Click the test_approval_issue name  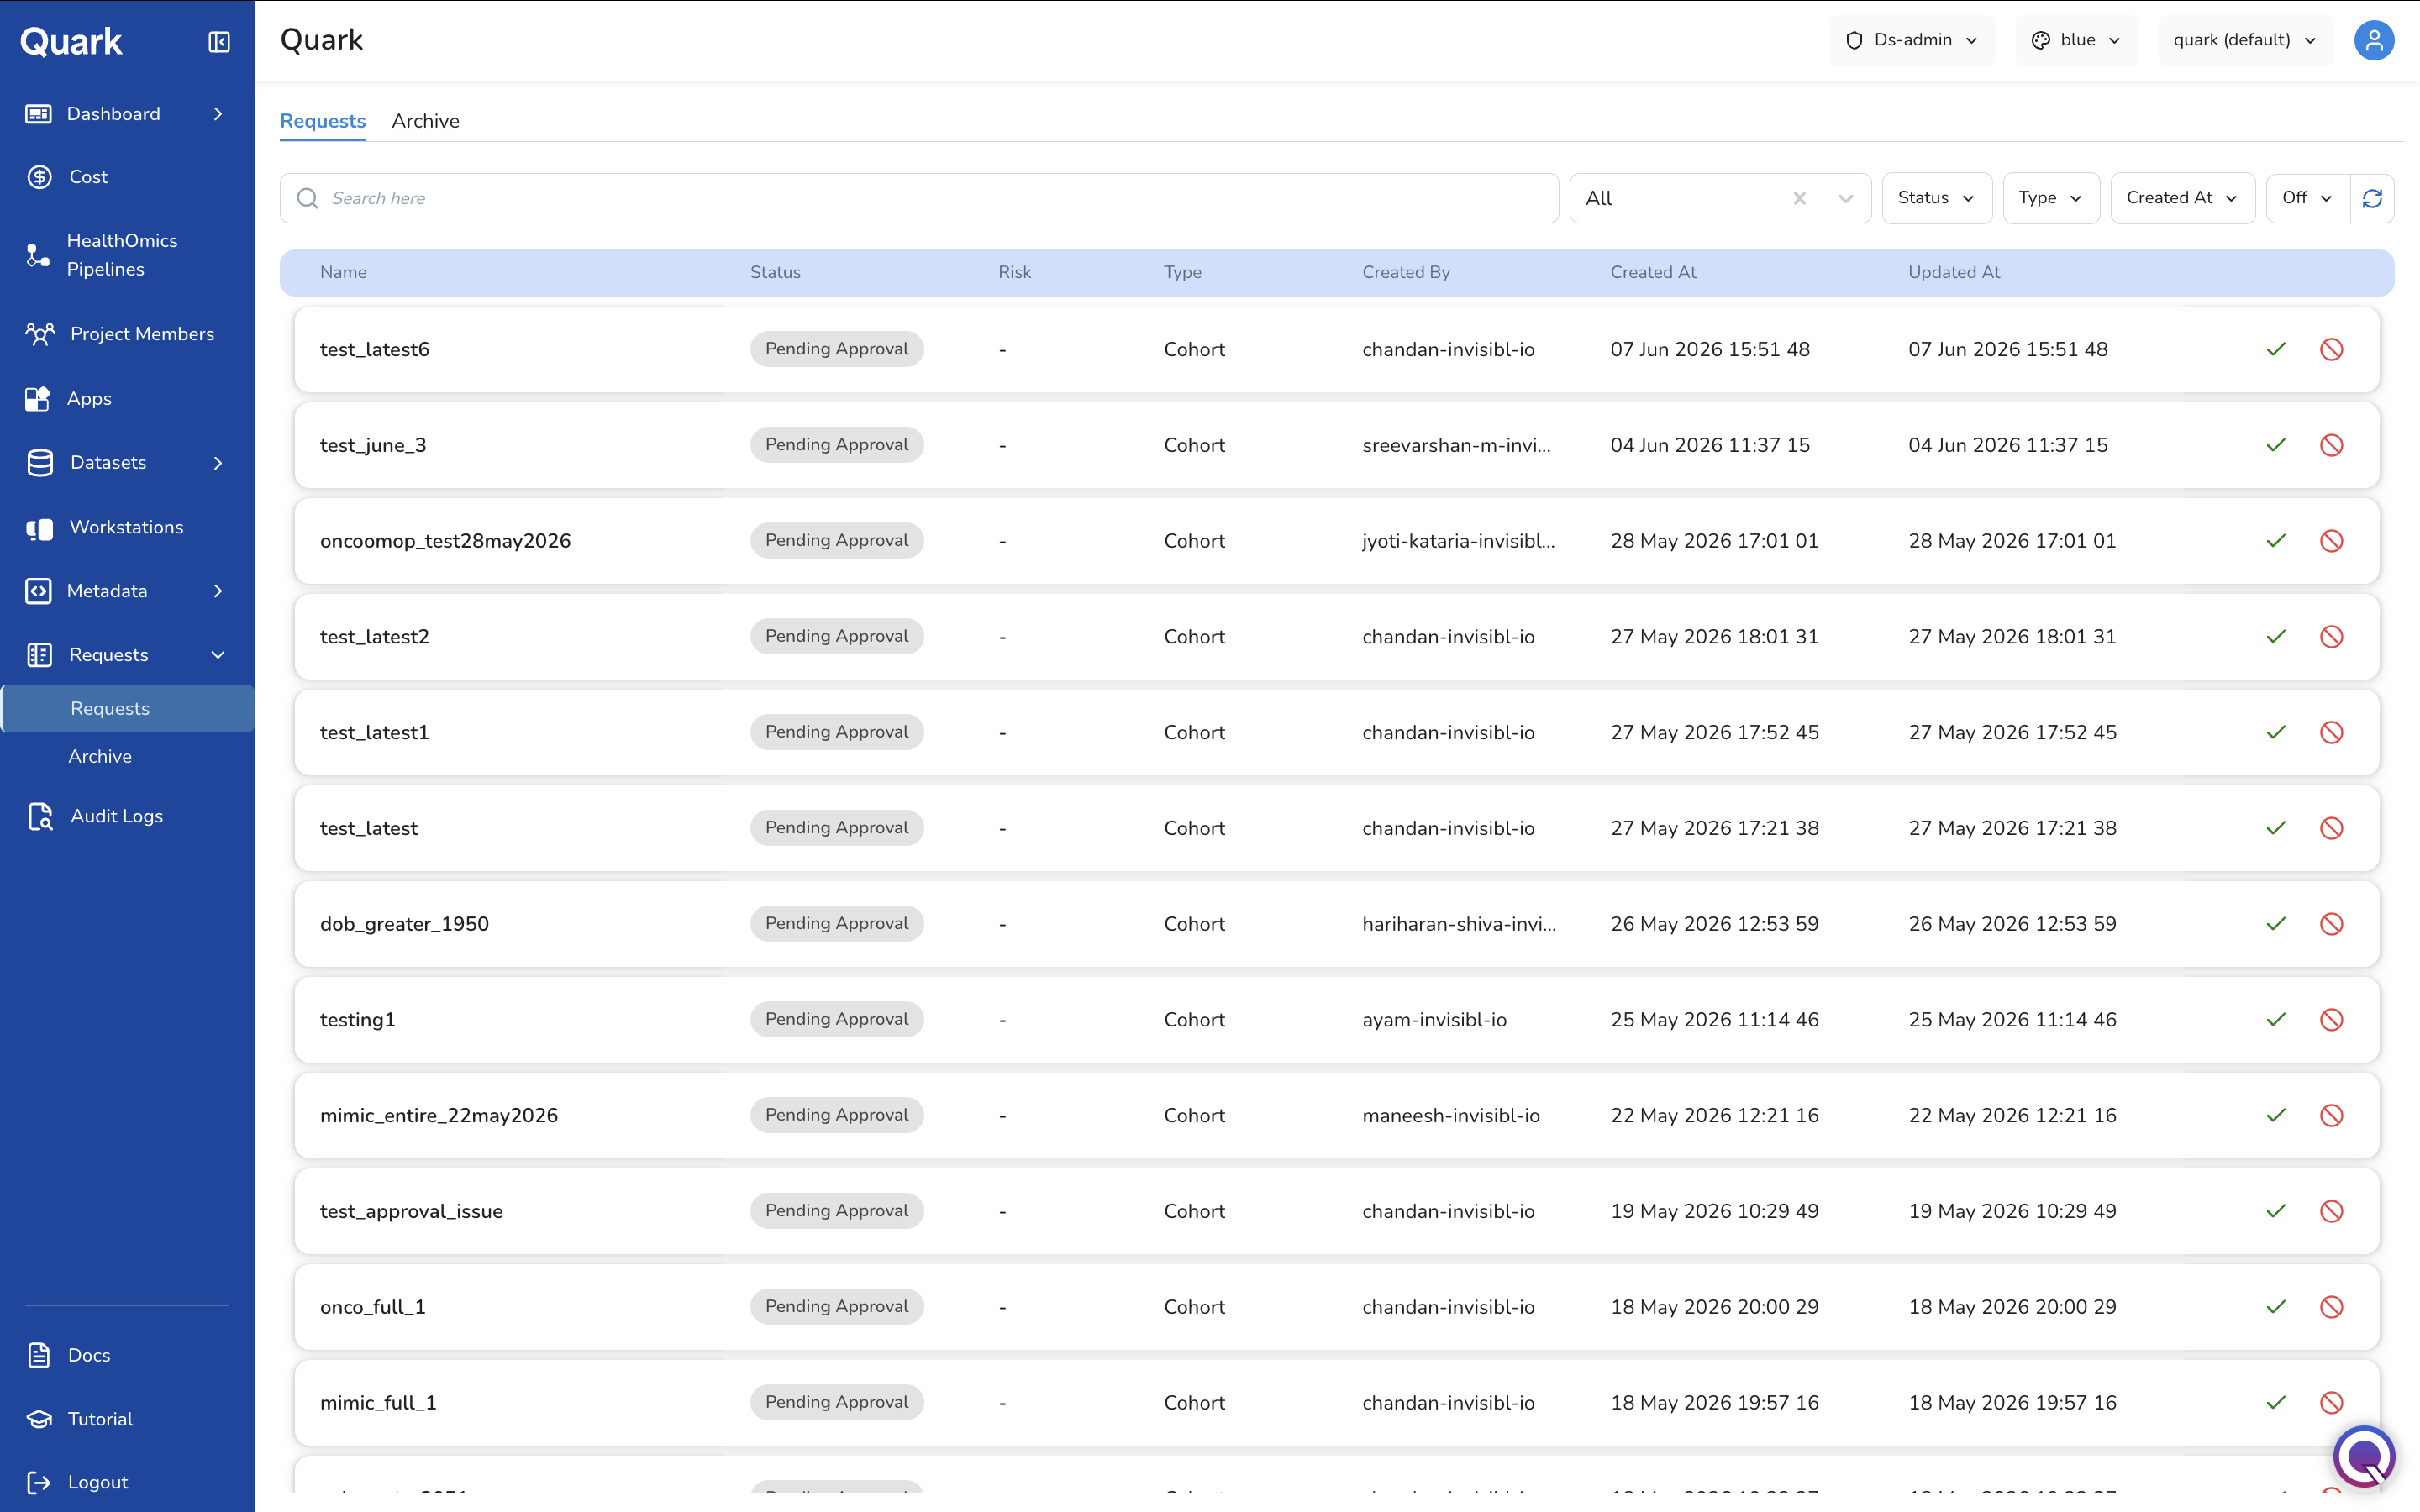(411, 1211)
